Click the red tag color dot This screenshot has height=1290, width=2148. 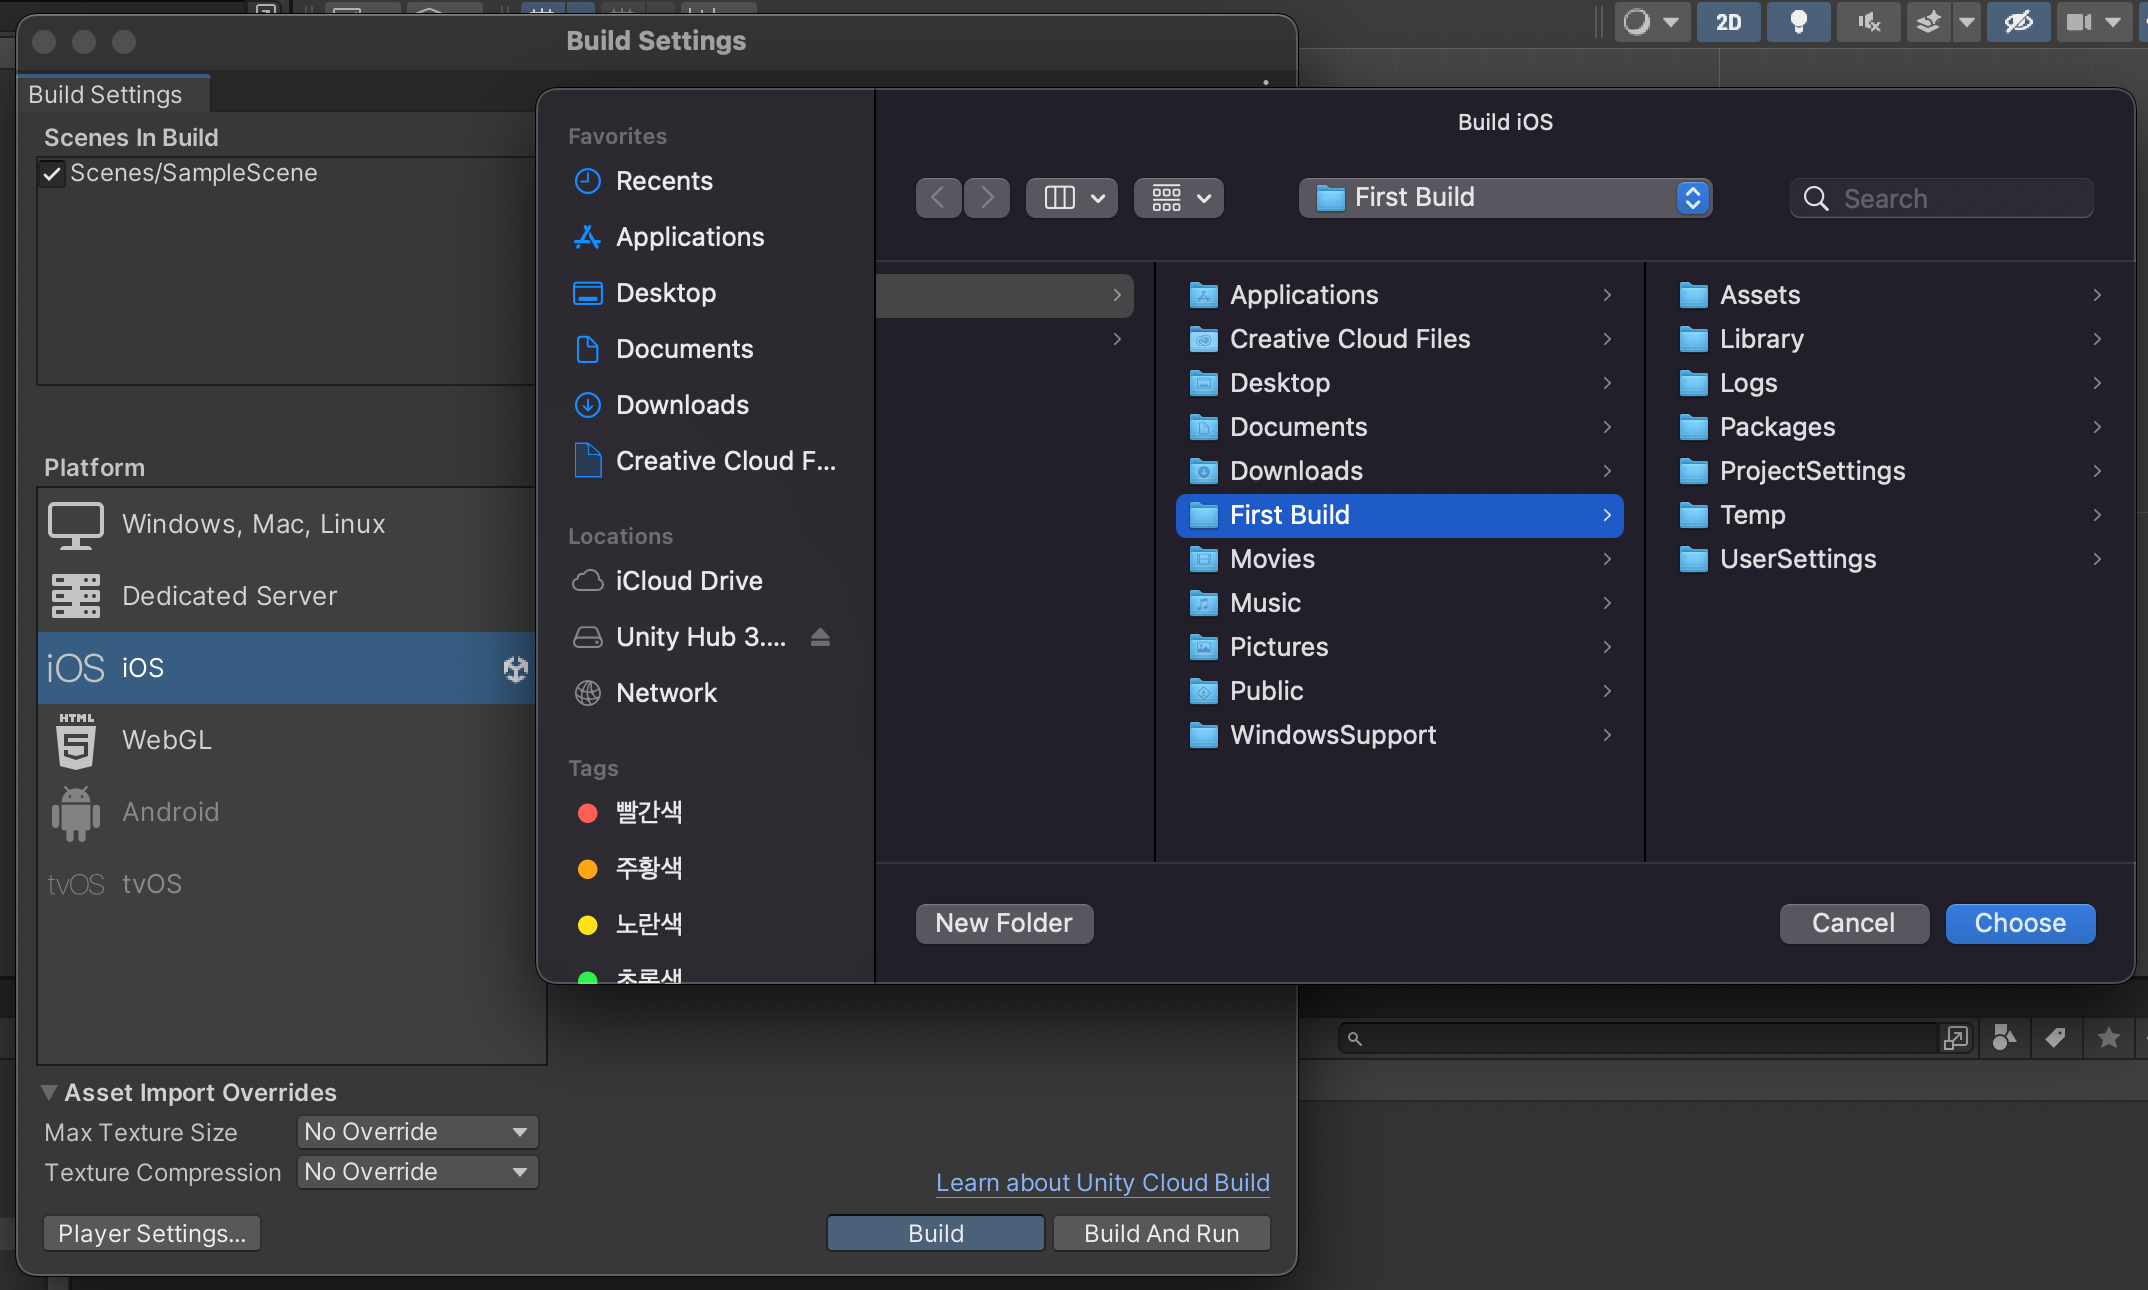(588, 813)
